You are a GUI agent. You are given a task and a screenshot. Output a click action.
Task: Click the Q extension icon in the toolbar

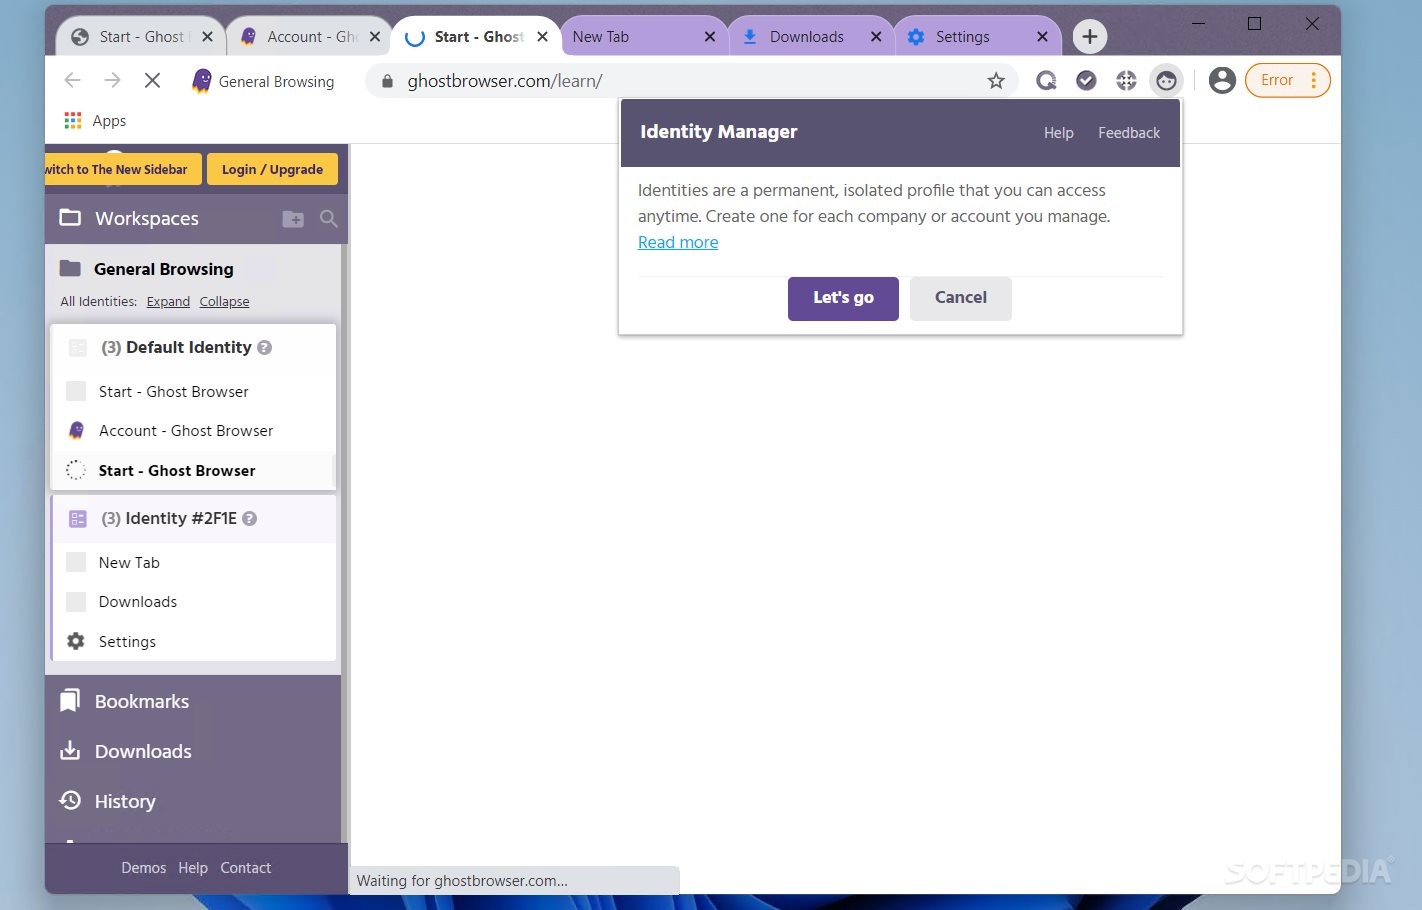coord(1046,81)
